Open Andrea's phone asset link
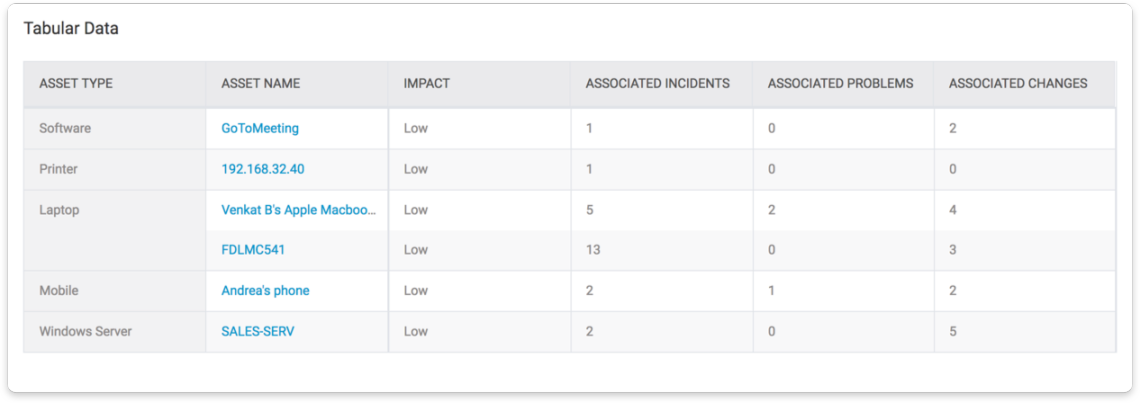Screen dimensions: 1140x403 (265, 290)
